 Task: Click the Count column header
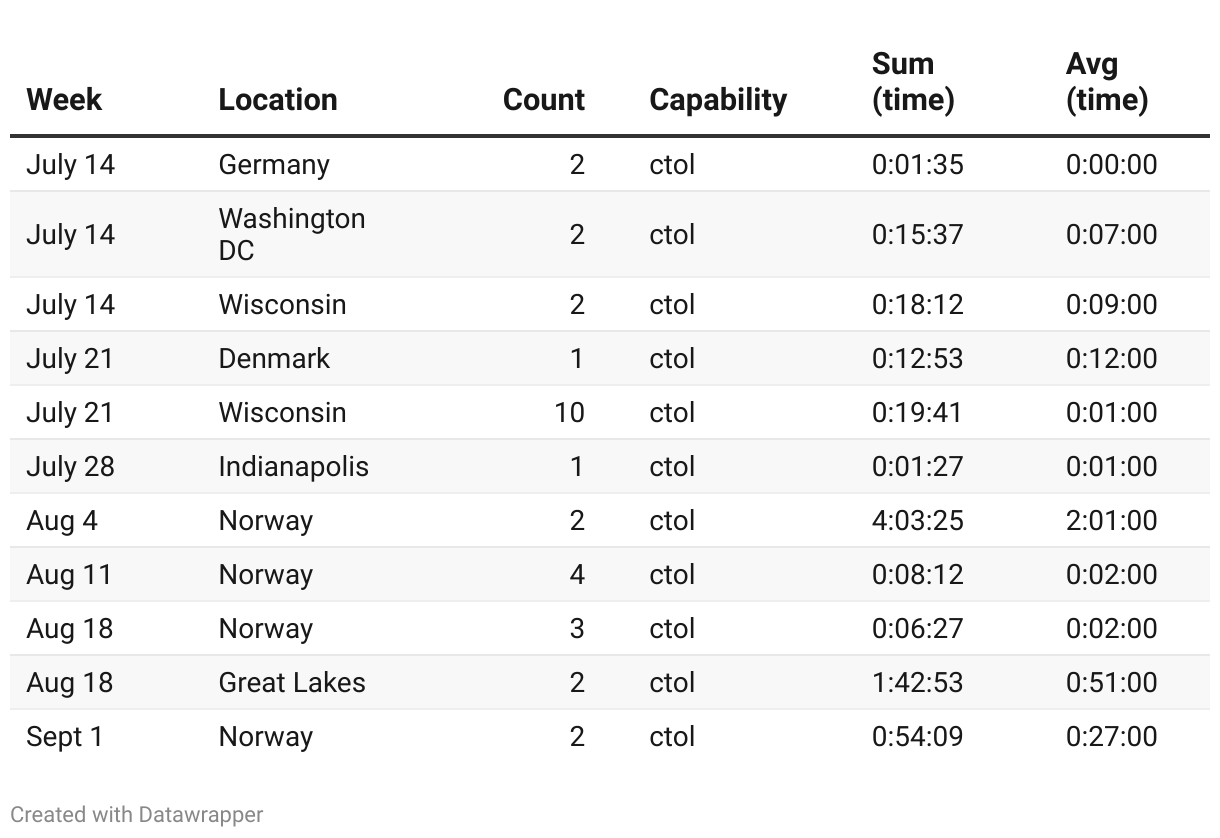tap(543, 99)
